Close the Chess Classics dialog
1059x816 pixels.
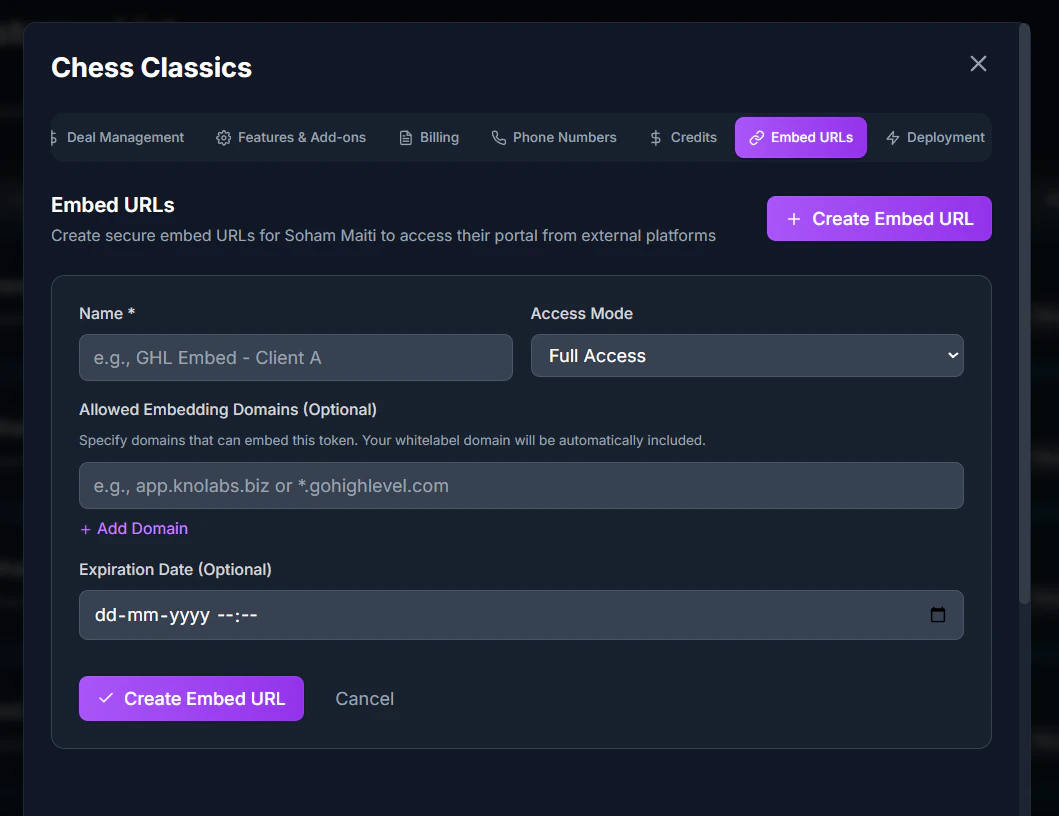coord(977,63)
